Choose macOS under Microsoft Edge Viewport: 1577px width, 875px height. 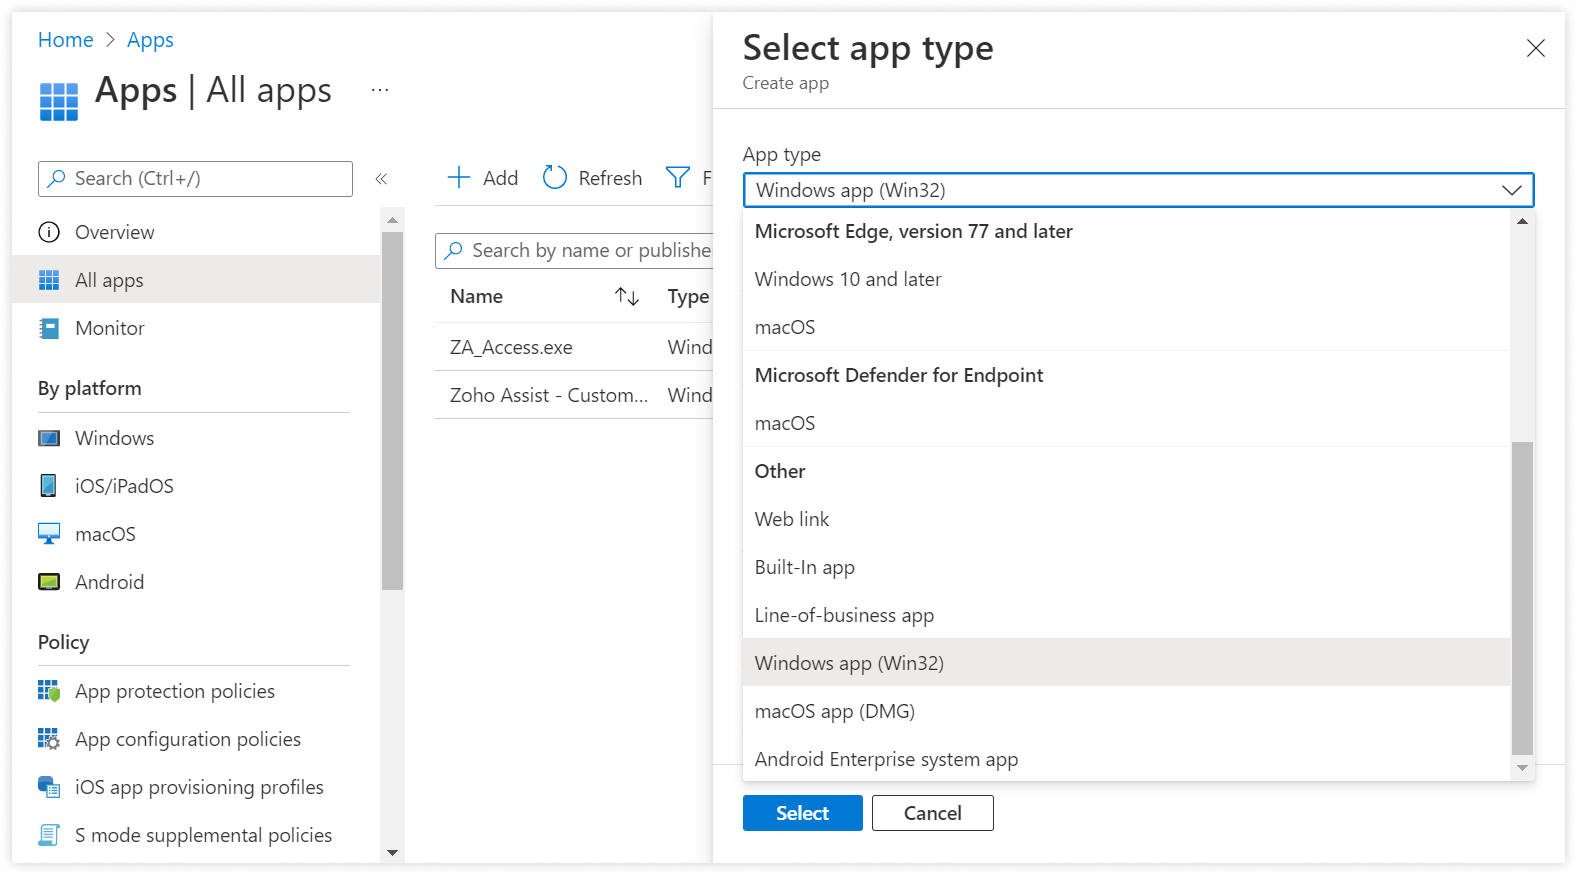[1127, 327]
